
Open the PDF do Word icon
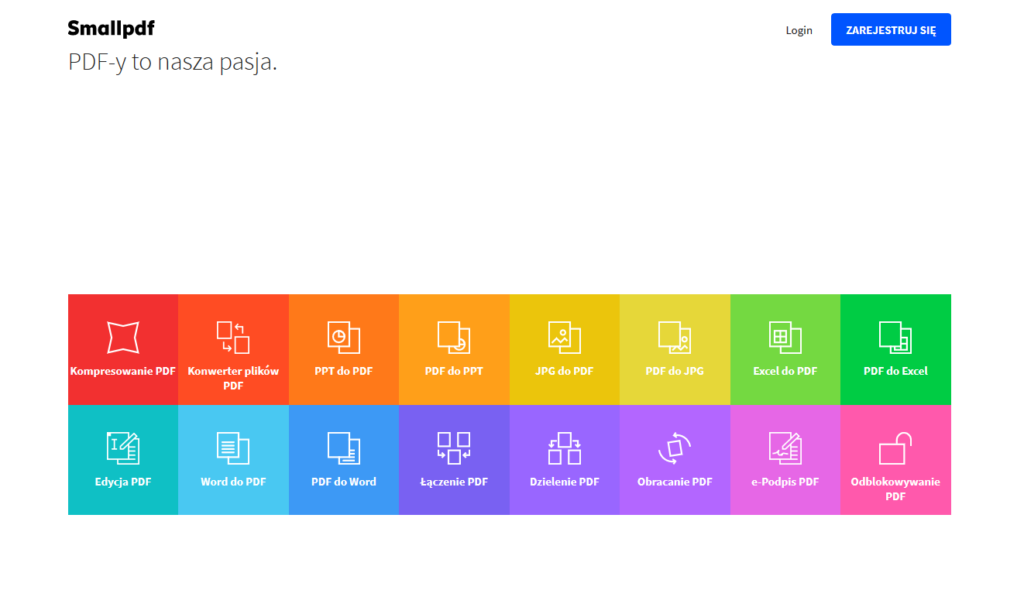[x=343, y=447]
